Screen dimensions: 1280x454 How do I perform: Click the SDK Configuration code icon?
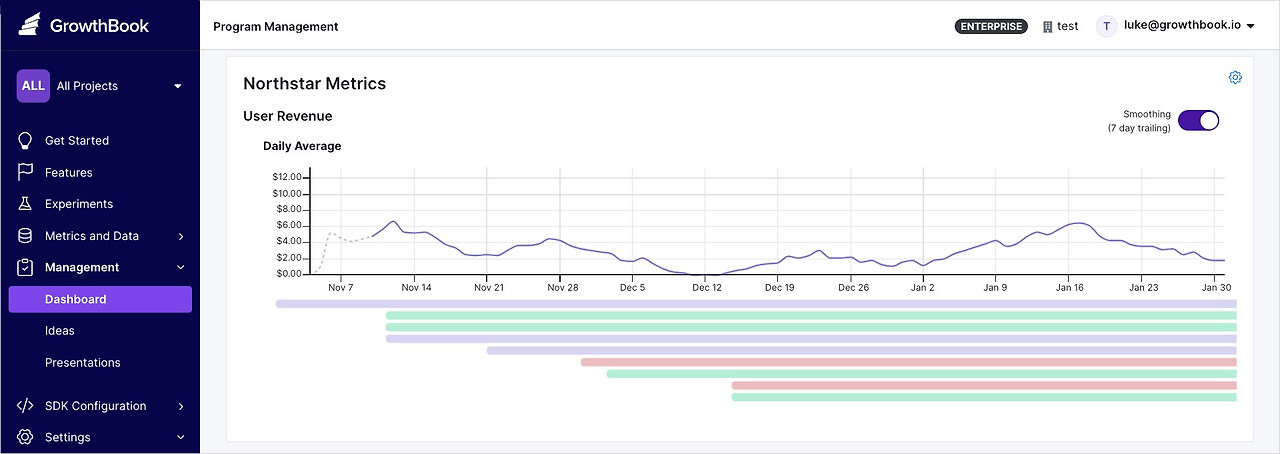click(26, 406)
